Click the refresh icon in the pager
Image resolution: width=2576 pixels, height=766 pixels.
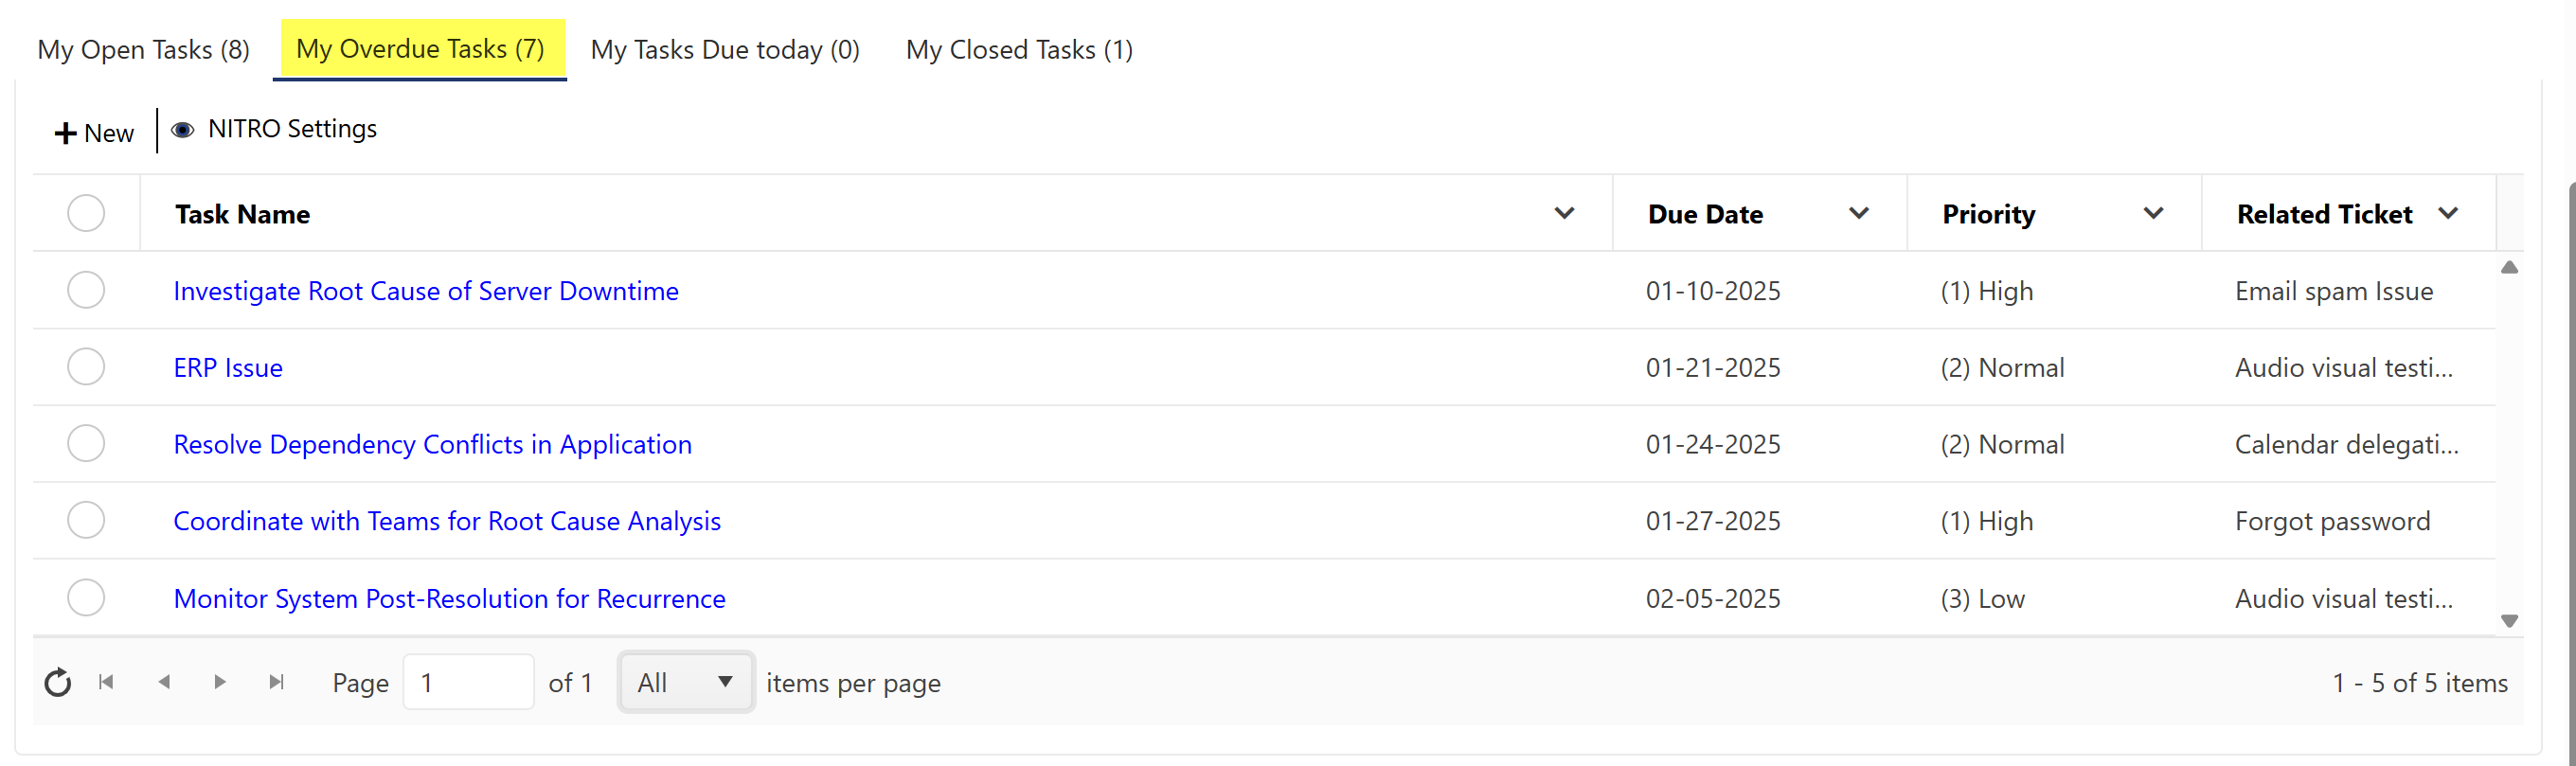click(x=58, y=683)
